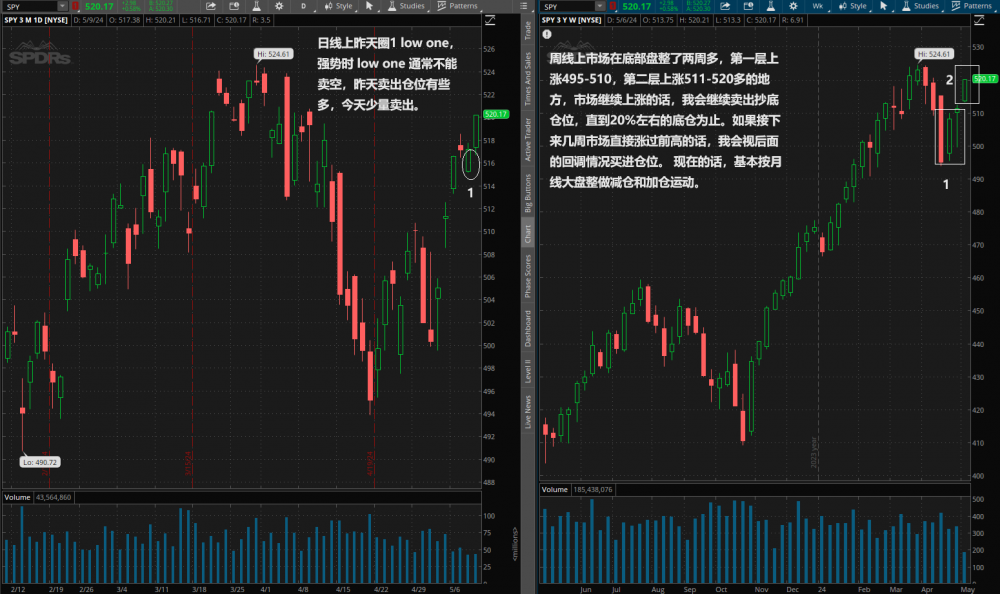
Task: Click the share icon in the right chart toolbar
Action: click(x=725, y=6)
